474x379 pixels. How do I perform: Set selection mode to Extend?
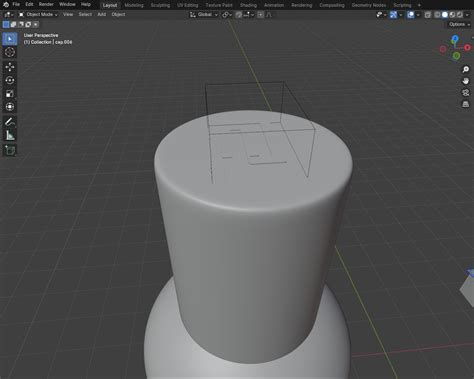[x=13, y=24]
